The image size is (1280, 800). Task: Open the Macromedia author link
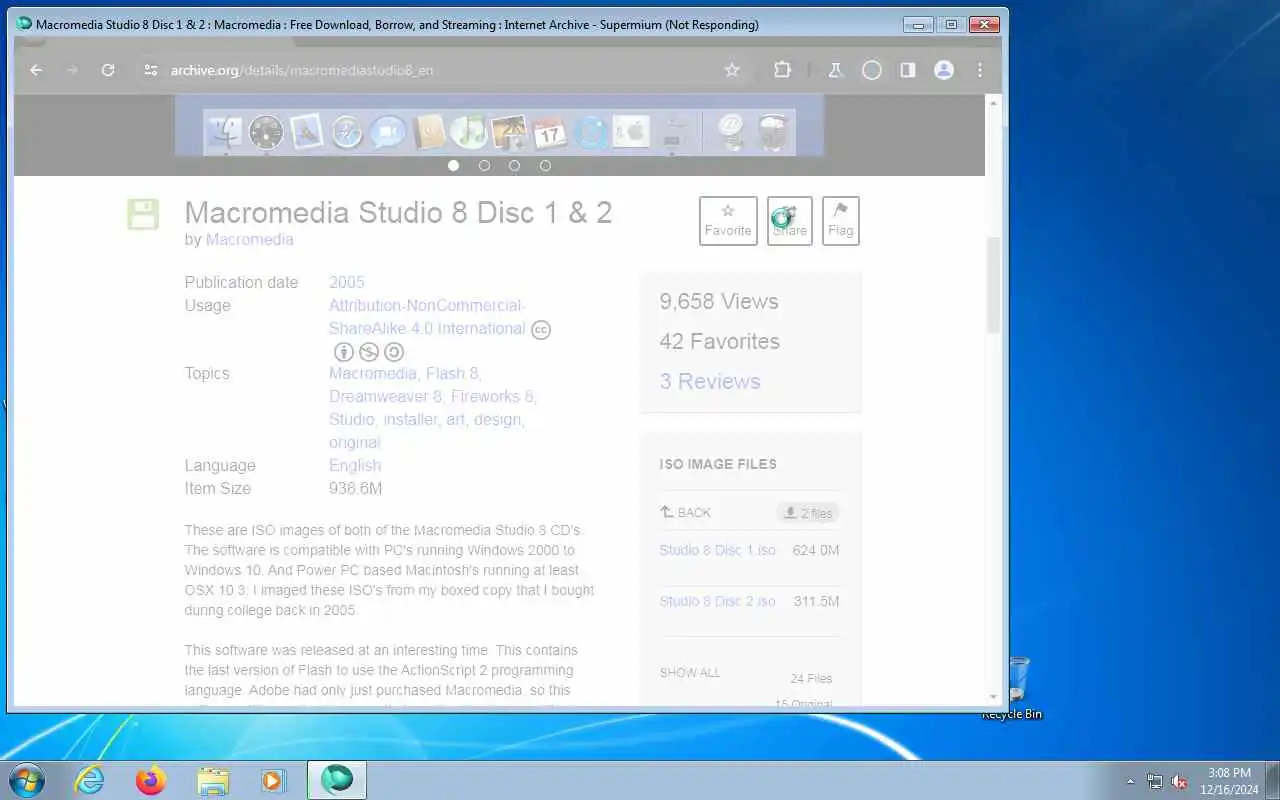[250, 240]
